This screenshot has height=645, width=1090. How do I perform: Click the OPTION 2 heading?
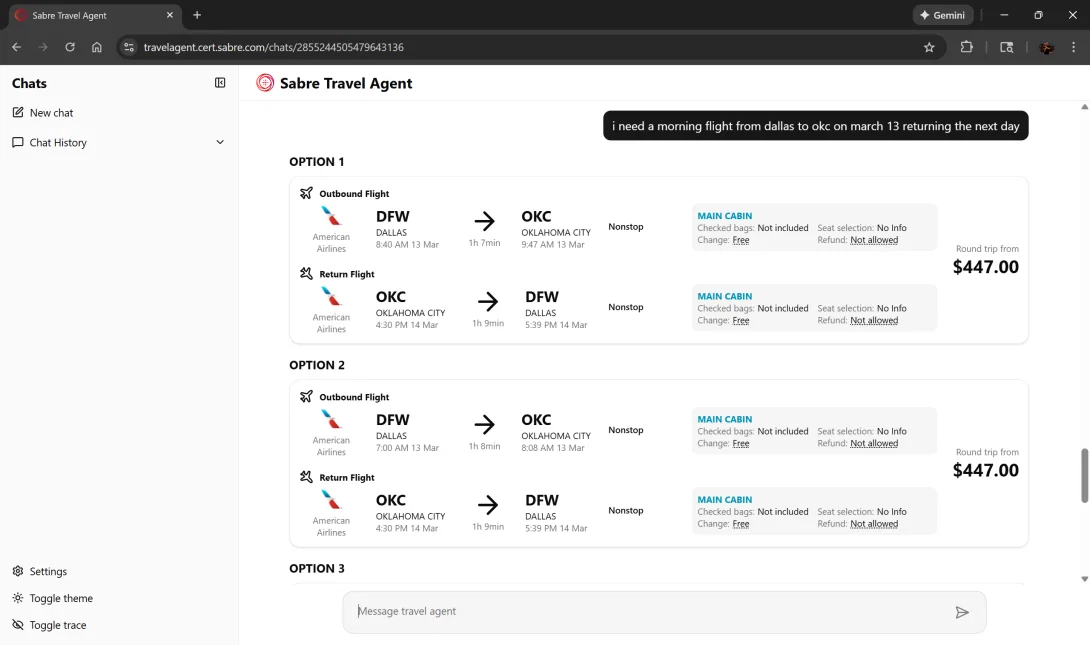317,366
